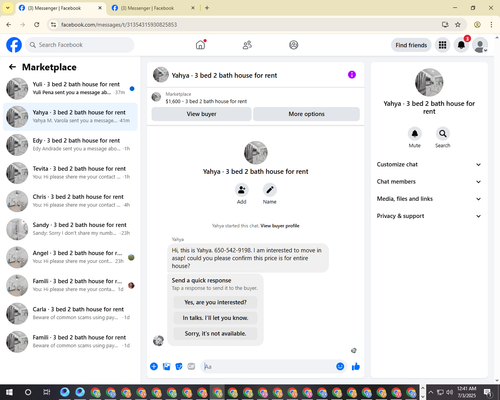Open Sandy's house for rent conversation
The height and width of the screenshot is (400, 500).
pos(70,229)
